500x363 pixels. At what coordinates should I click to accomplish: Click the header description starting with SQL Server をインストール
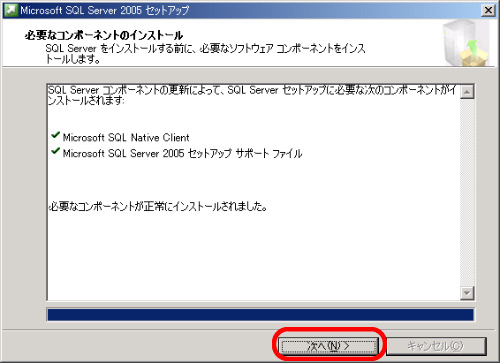(x=205, y=53)
